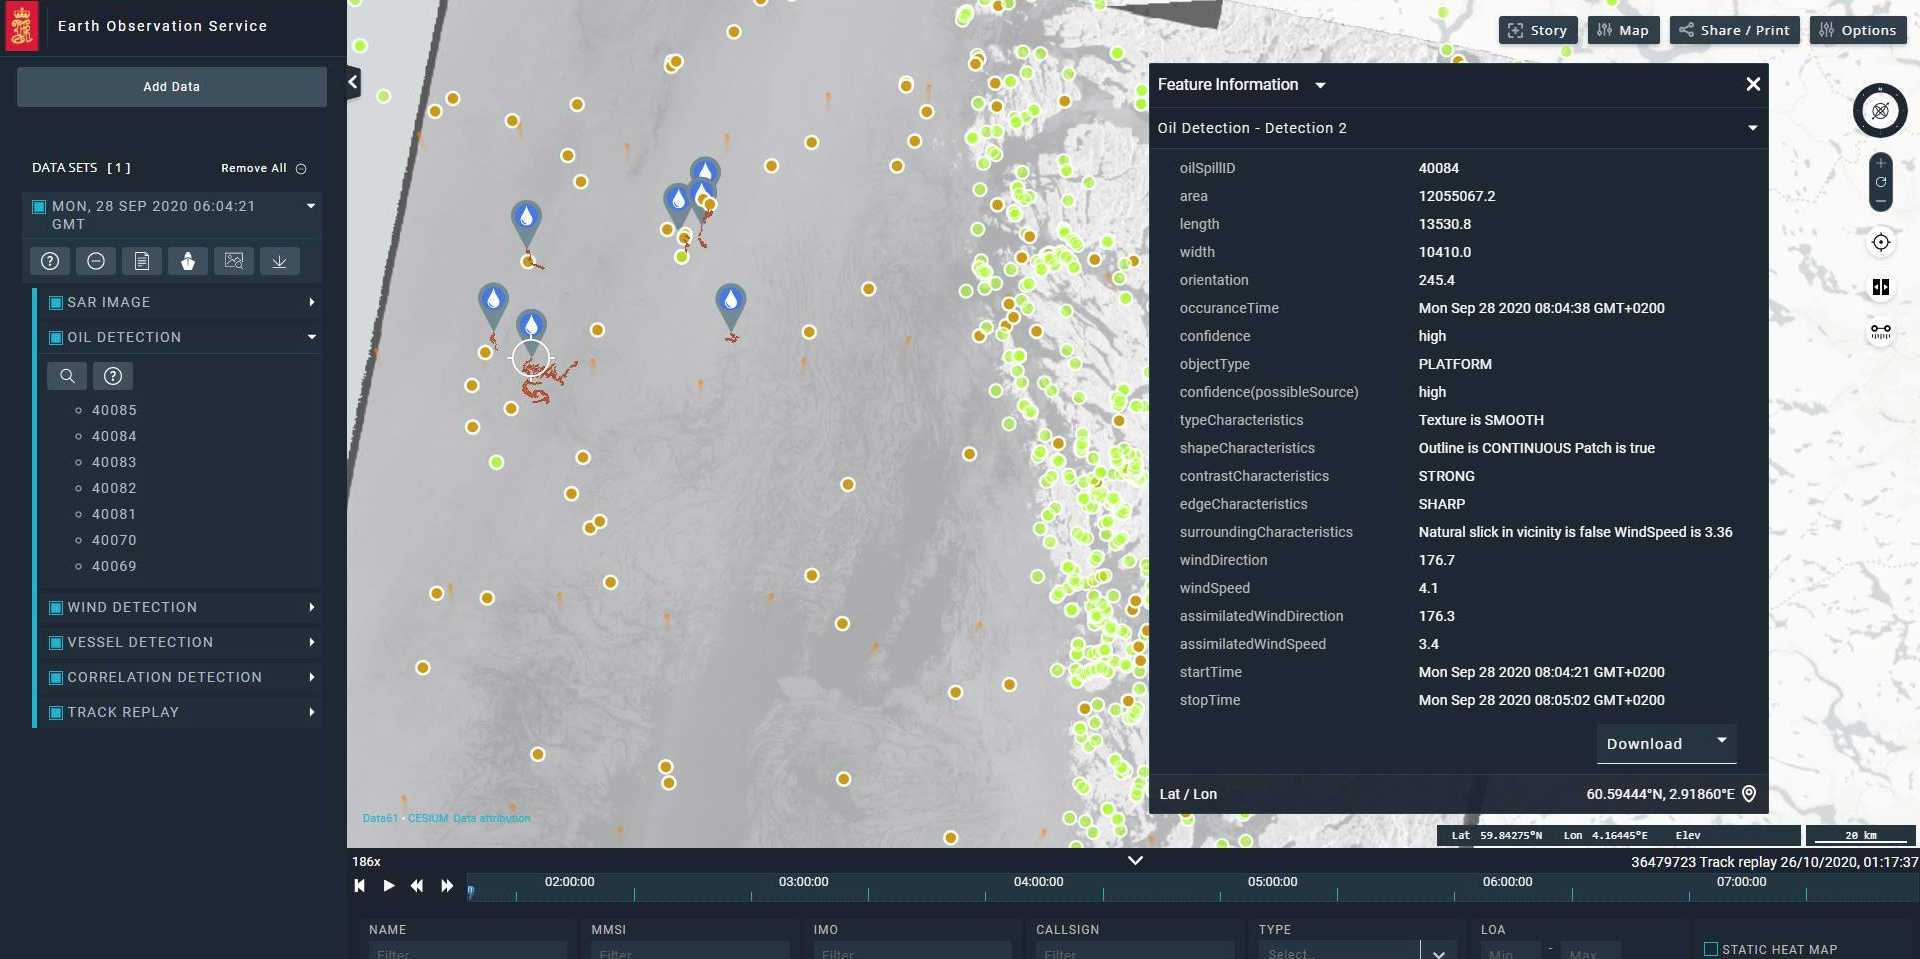Uncheck the Vessel Detection layer checkbox
Viewport: 1920px width, 959px height.
point(56,642)
